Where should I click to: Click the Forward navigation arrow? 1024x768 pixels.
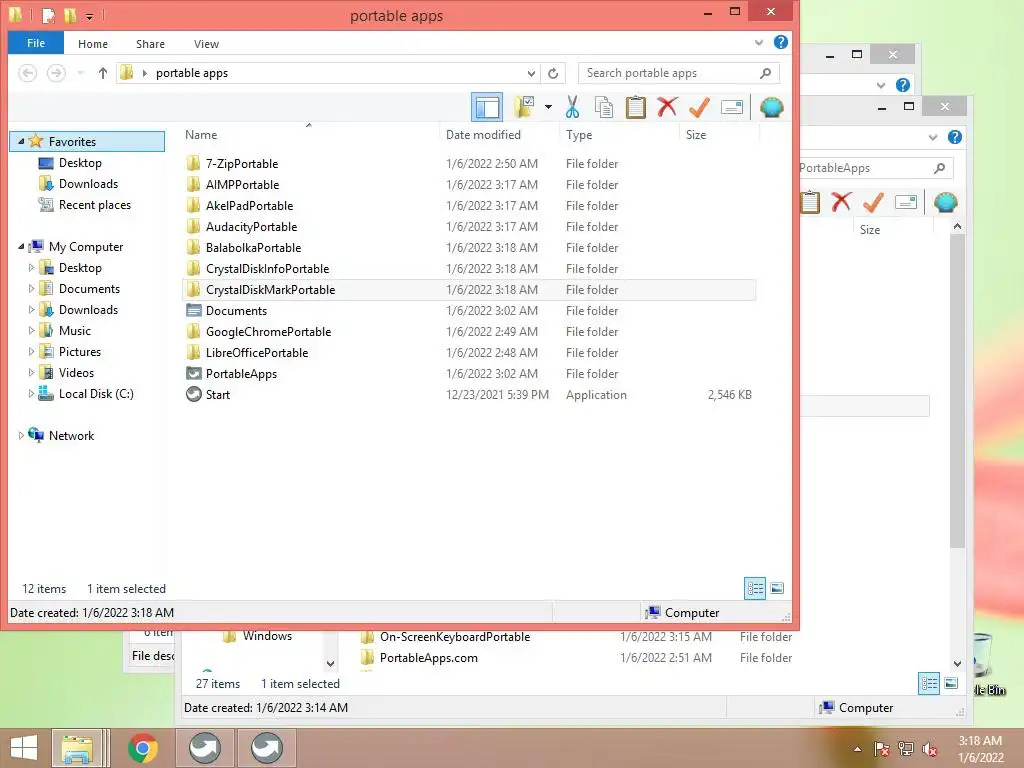coord(56,73)
